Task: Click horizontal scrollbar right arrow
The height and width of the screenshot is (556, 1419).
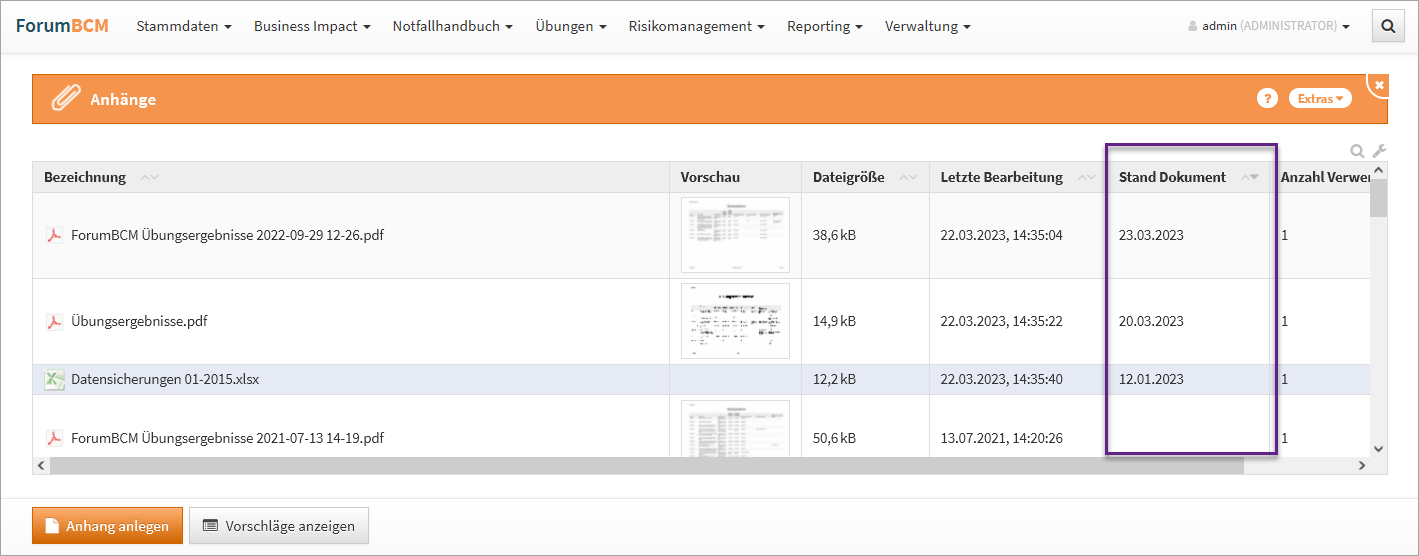Action: pyautogui.click(x=1361, y=466)
